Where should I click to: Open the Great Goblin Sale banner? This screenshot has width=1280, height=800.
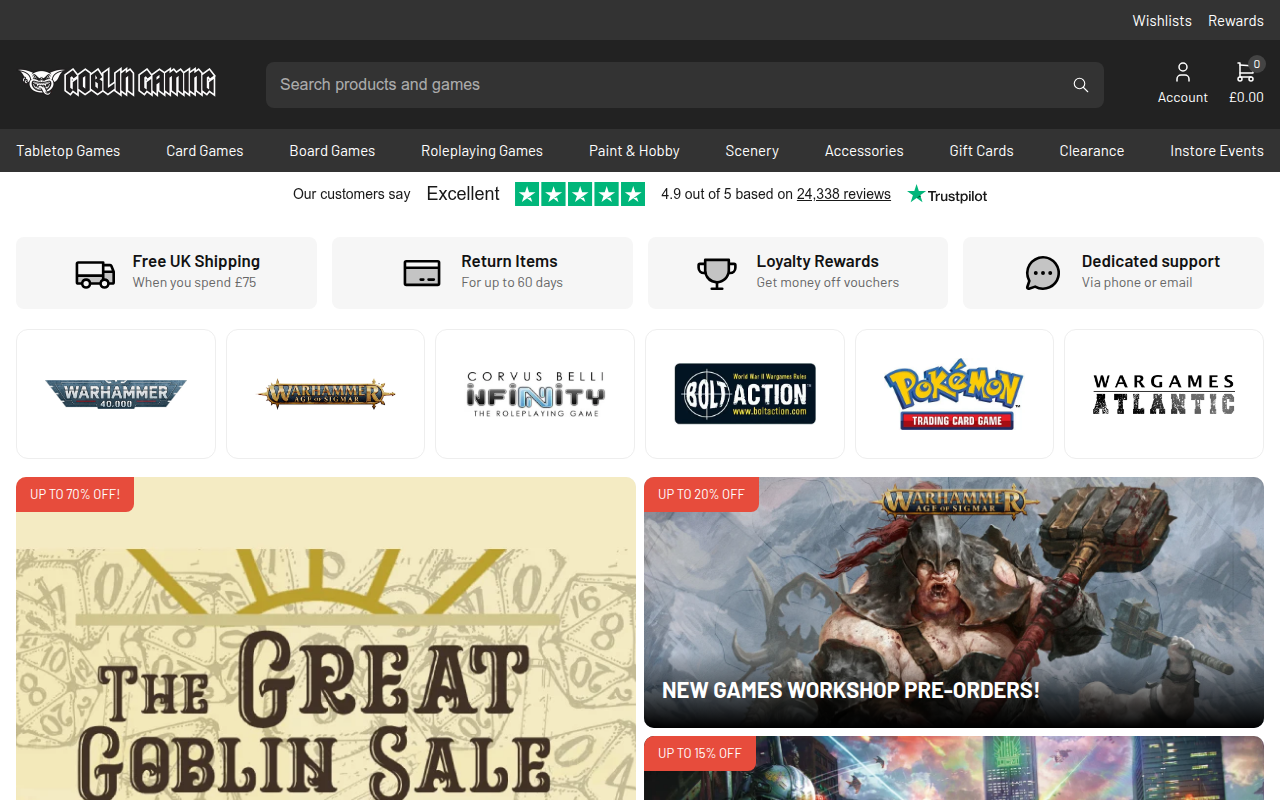[326, 638]
